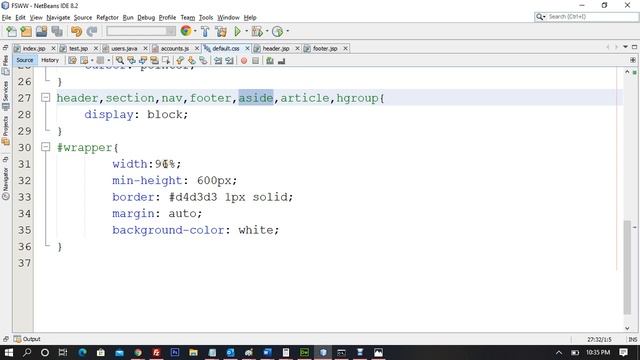Open the Refactor menu
Viewport: 640px width, 360px height.
click(107, 18)
